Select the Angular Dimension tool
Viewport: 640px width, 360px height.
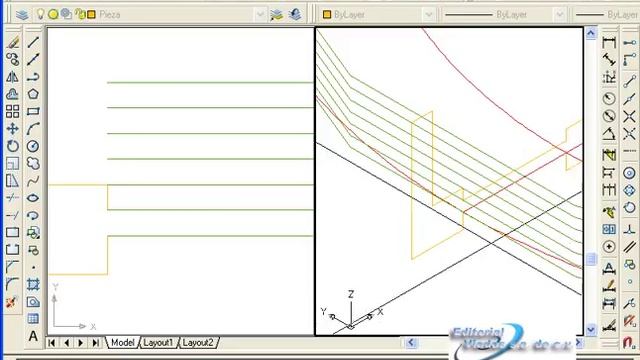(x=609, y=133)
